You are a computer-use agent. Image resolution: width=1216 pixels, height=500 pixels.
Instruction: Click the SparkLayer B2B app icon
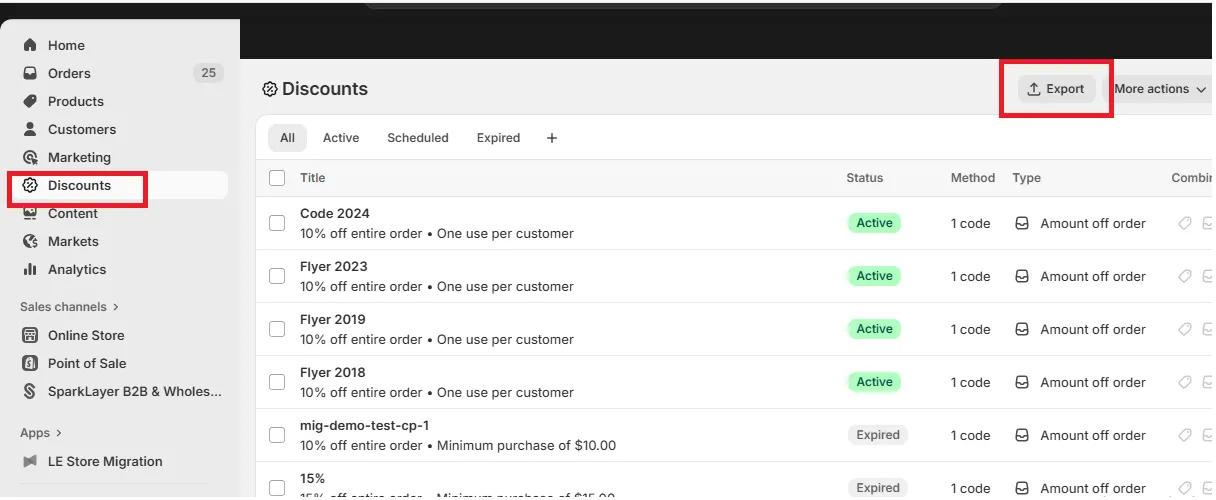pos(30,391)
